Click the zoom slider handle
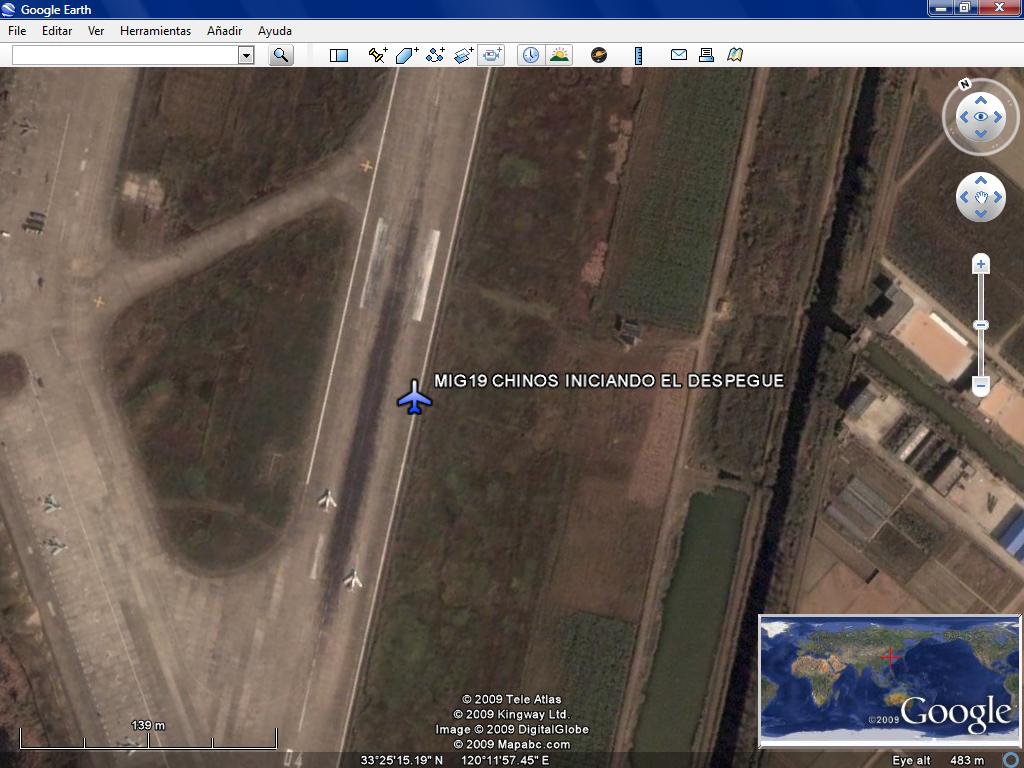Image resolution: width=1024 pixels, height=768 pixels. point(981,325)
